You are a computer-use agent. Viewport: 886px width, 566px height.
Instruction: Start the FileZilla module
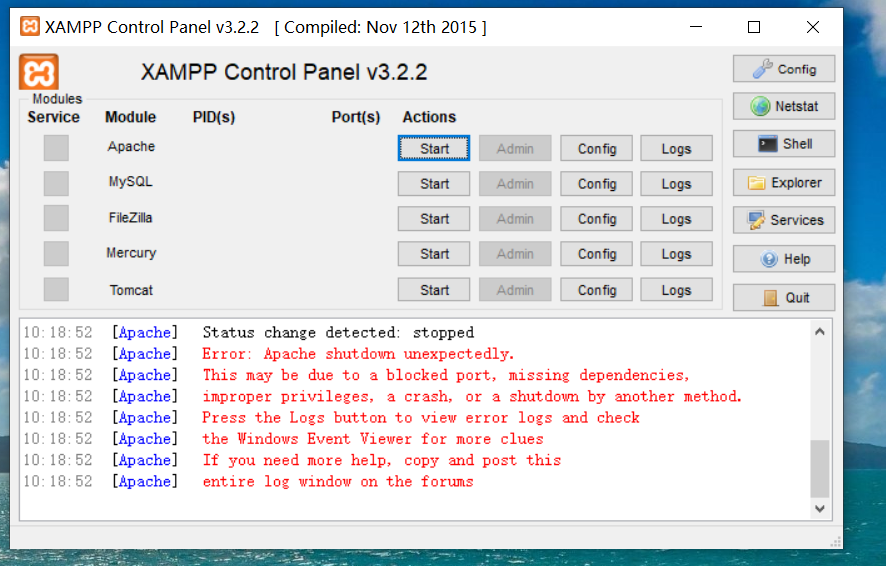pyautogui.click(x=434, y=219)
